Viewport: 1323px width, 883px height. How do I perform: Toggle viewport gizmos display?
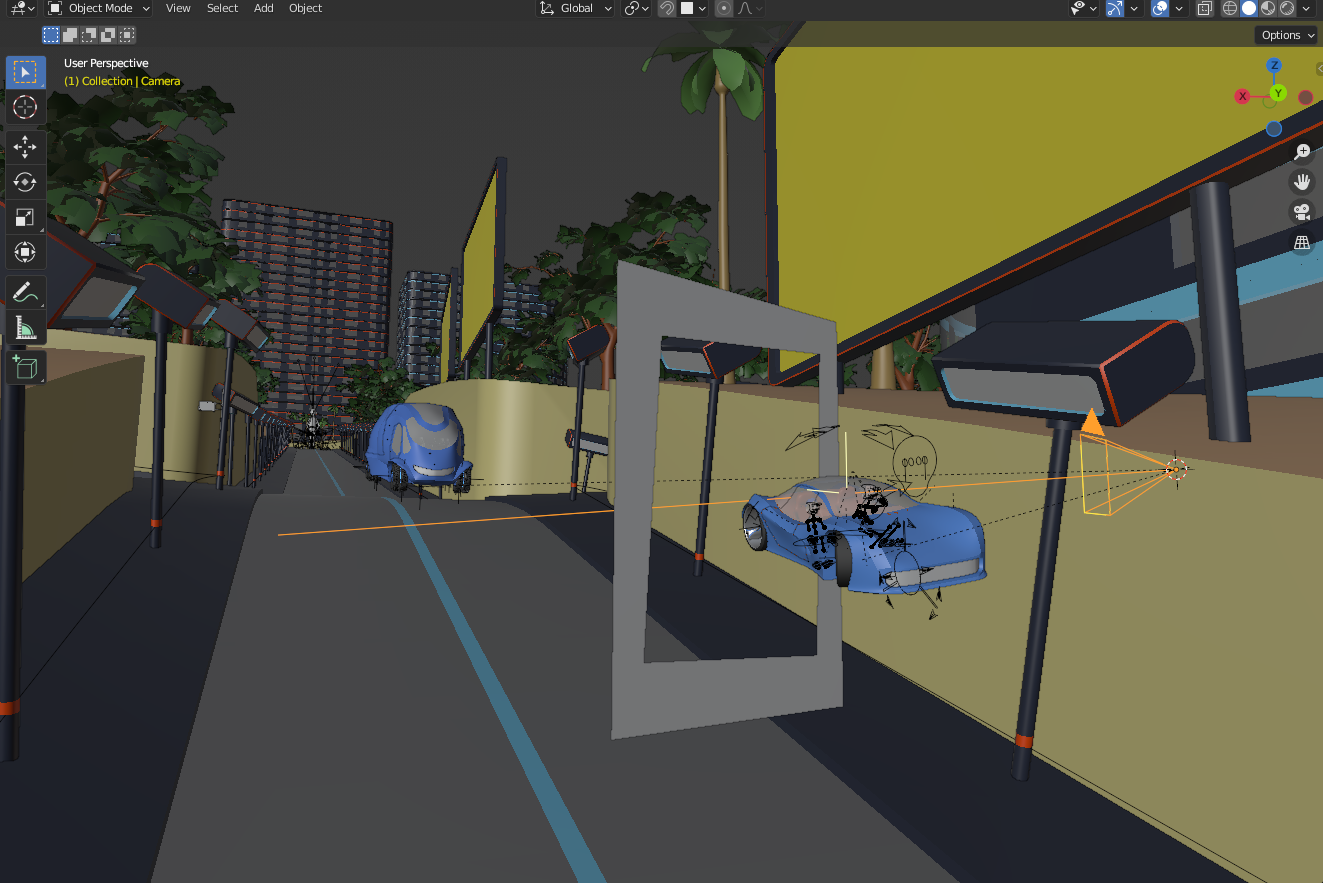tap(1114, 8)
